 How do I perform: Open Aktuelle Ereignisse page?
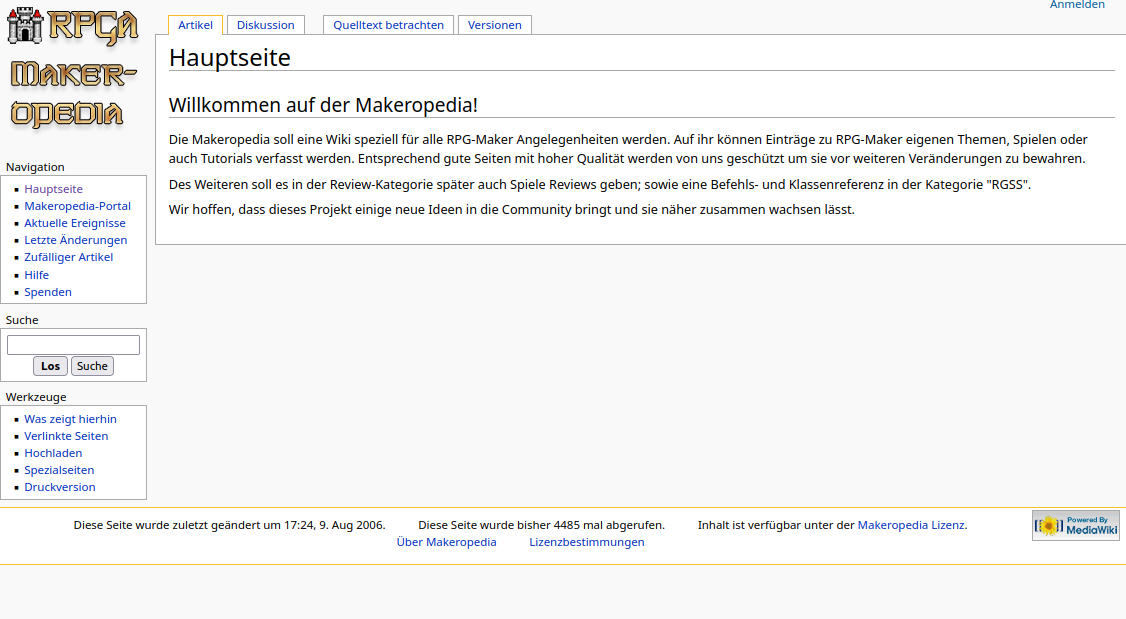75,223
